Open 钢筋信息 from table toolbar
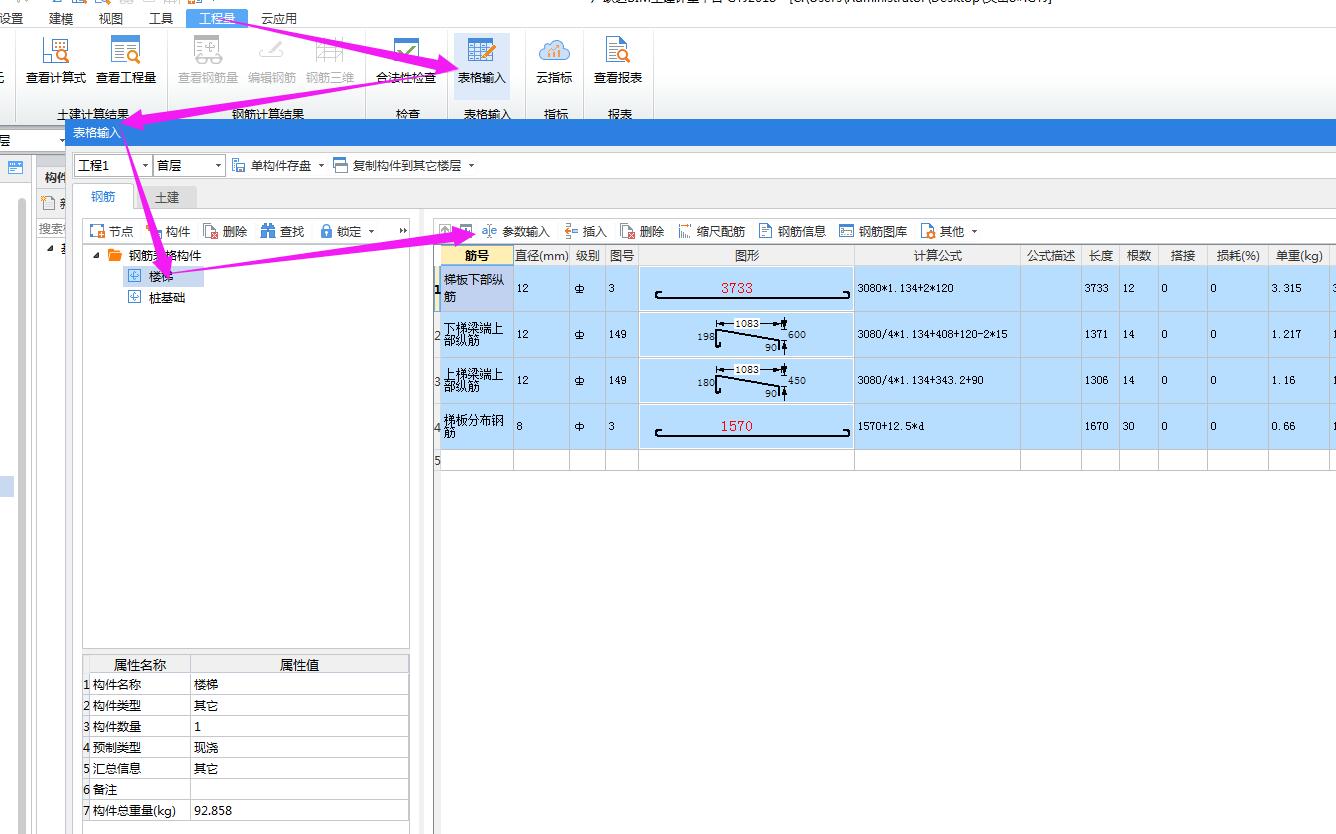 pos(793,231)
